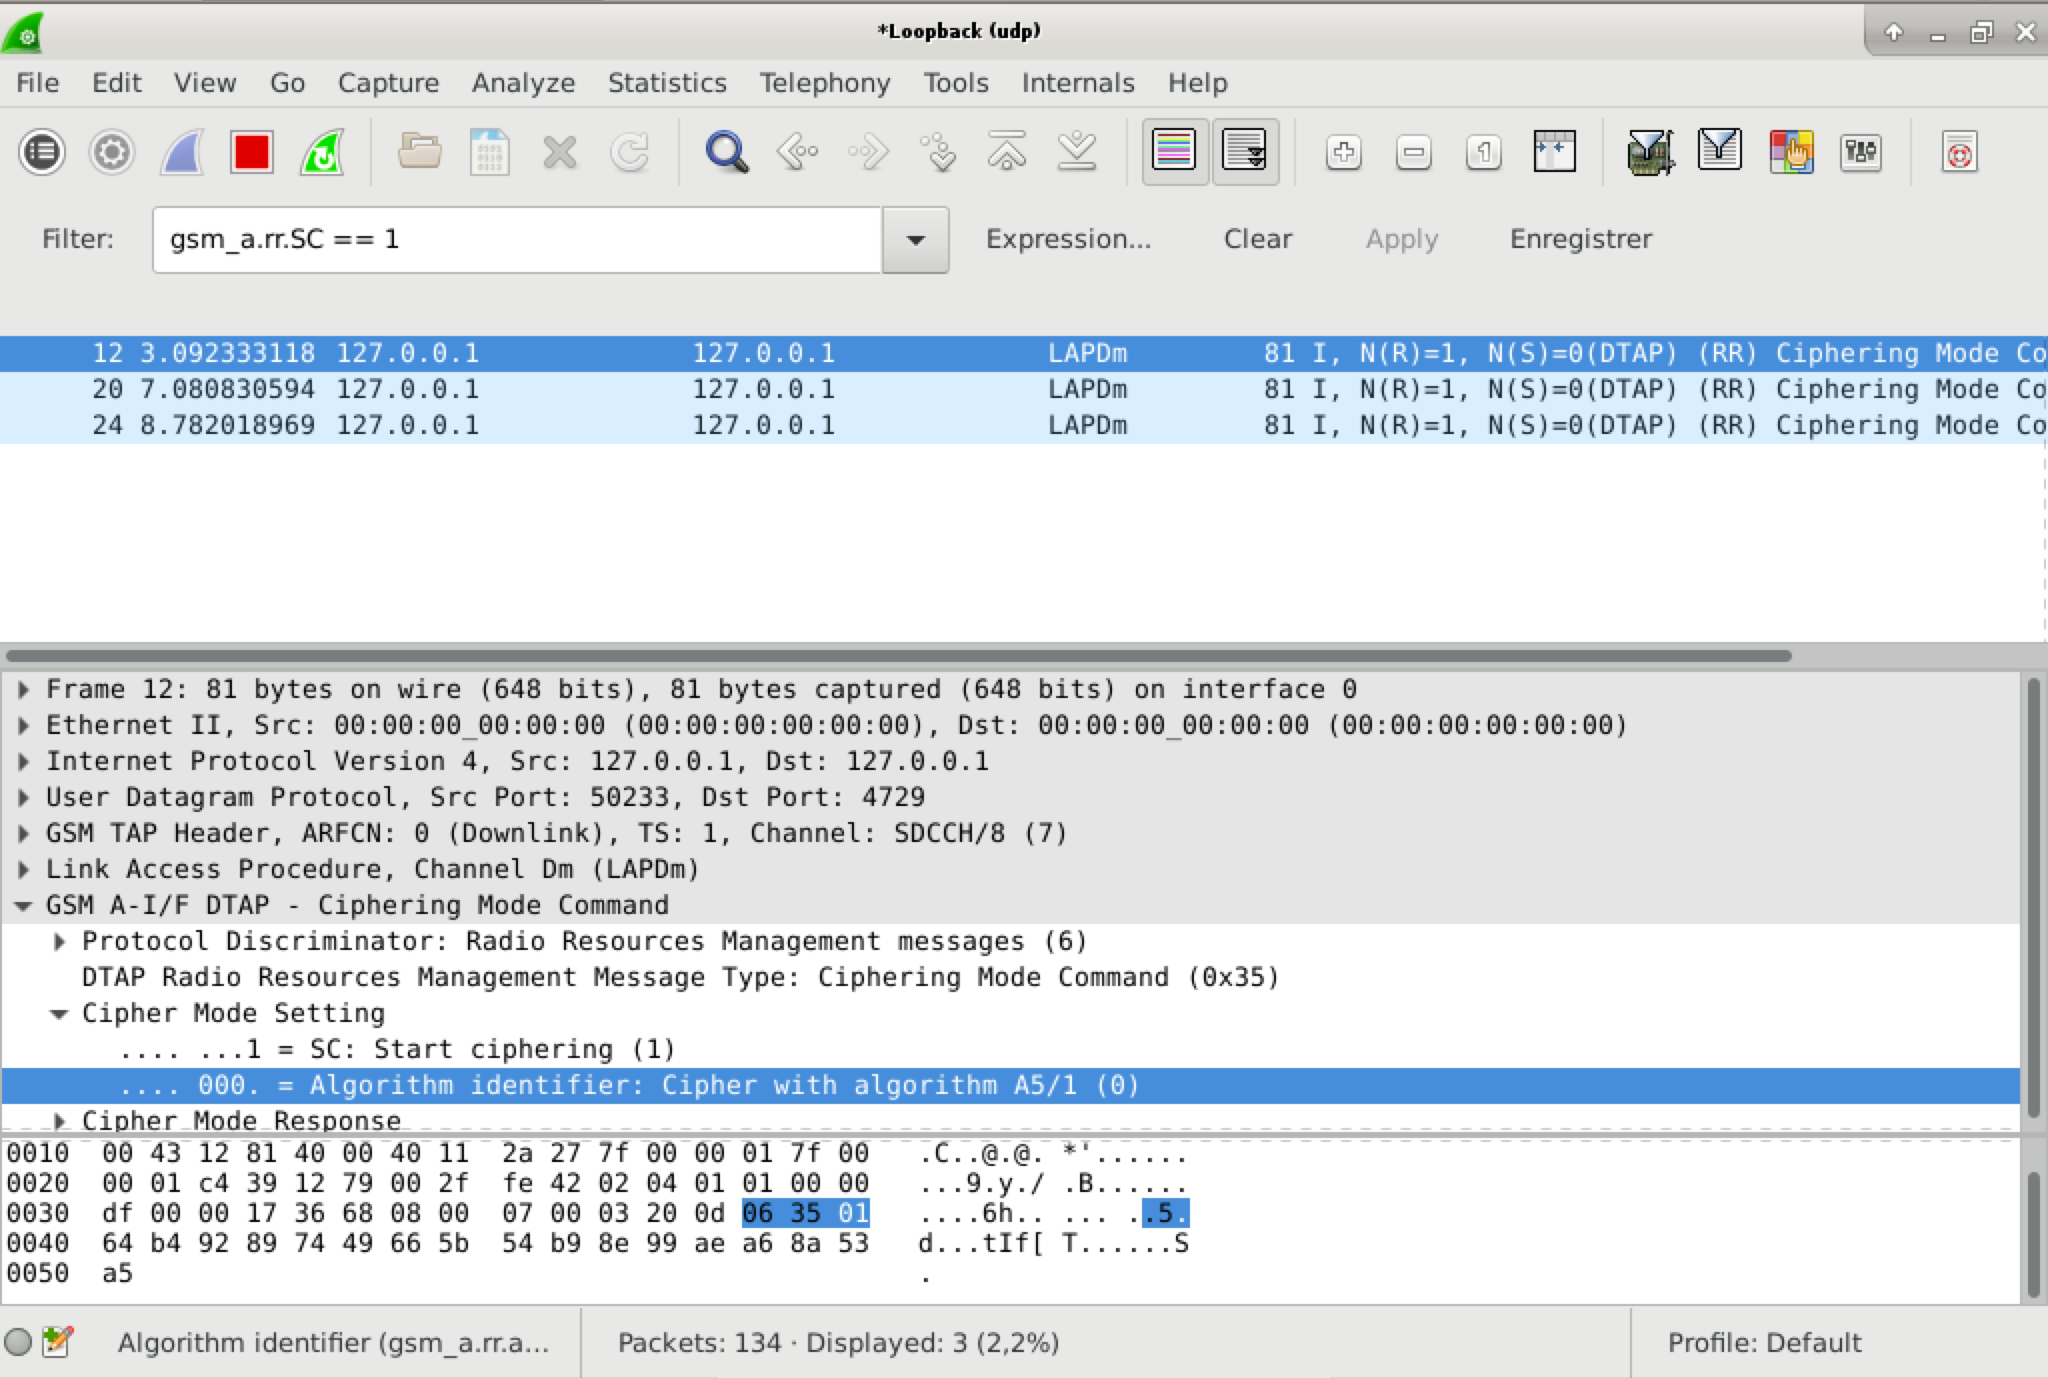Collapse Cipher Mode Setting node
This screenshot has height=1378, width=2048.
point(59,1014)
